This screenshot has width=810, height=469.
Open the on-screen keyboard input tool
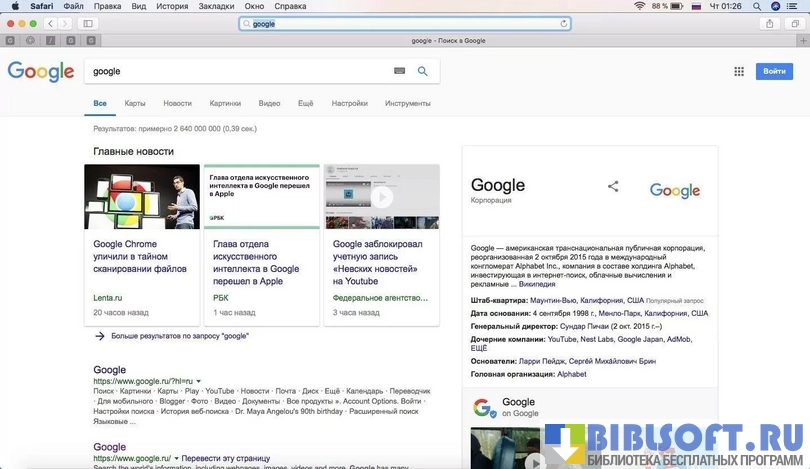(x=400, y=71)
